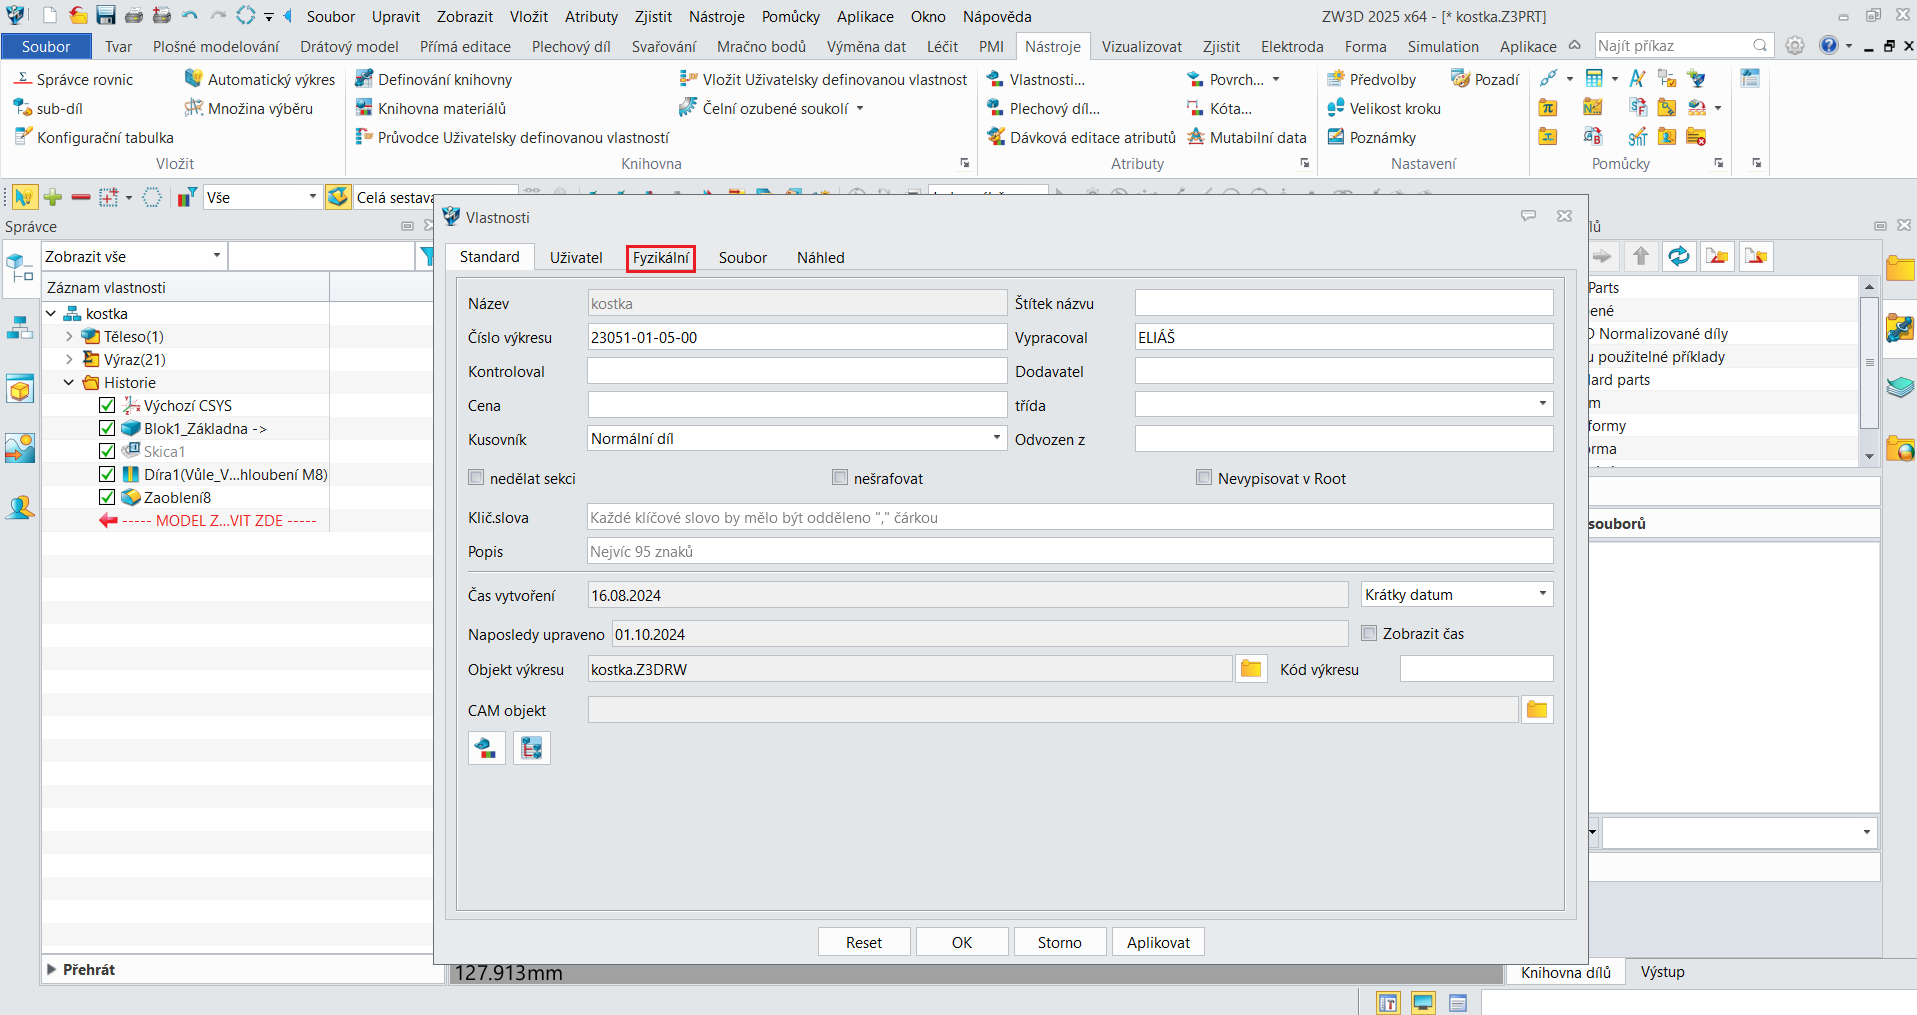Expand the Těleso(1) tree node
Viewport: 1917px width, 1015px height.
(x=69, y=337)
